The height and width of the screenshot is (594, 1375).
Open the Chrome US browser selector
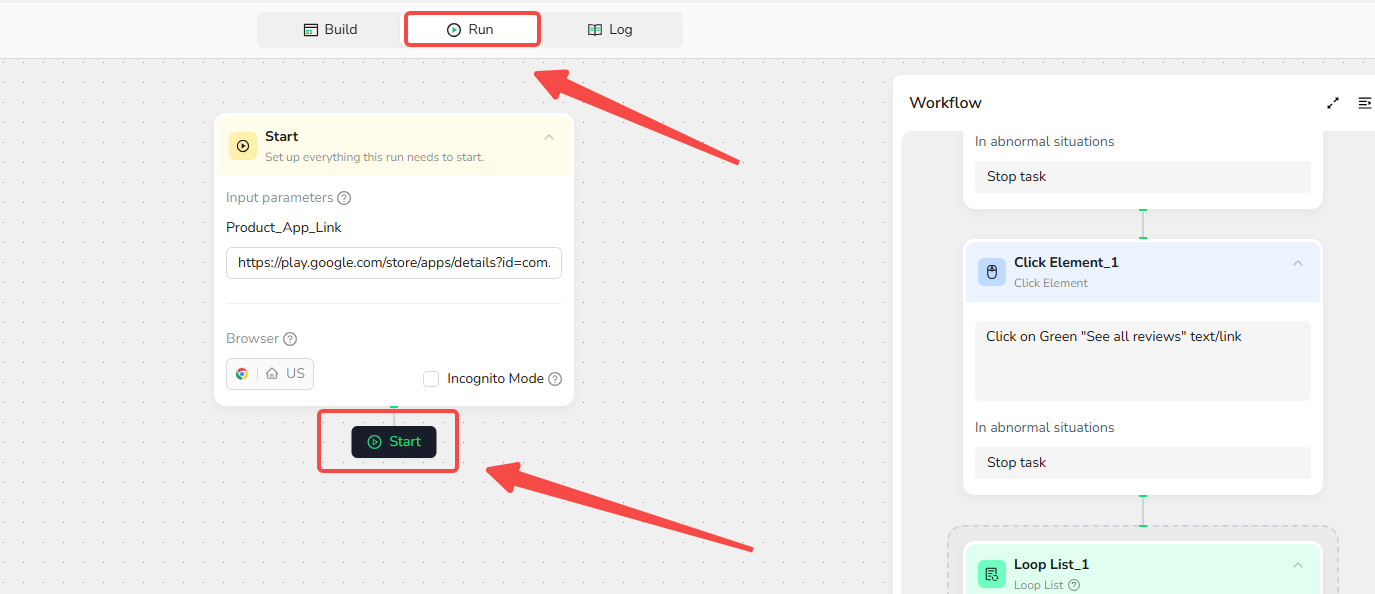270,373
